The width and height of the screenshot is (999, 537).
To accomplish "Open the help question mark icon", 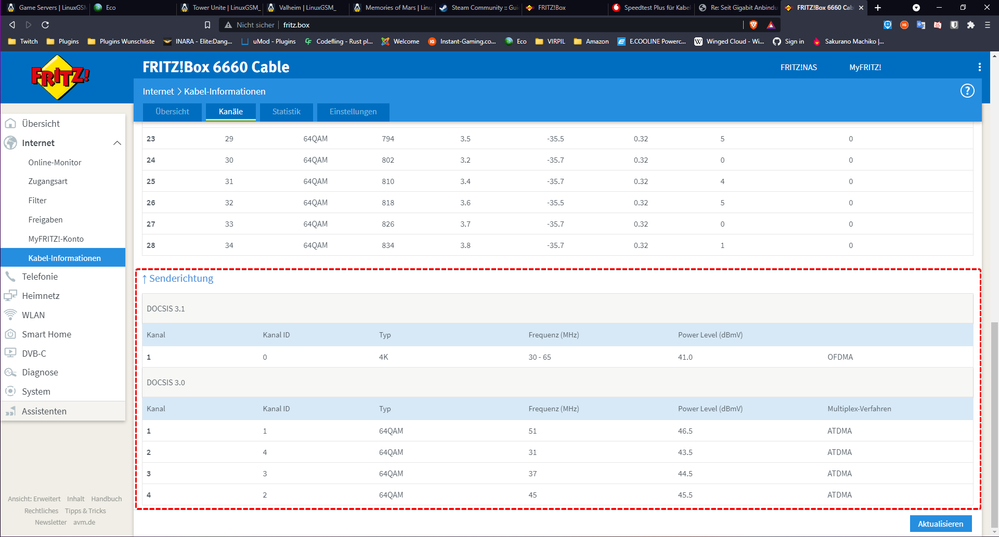I will click(x=967, y=91).
